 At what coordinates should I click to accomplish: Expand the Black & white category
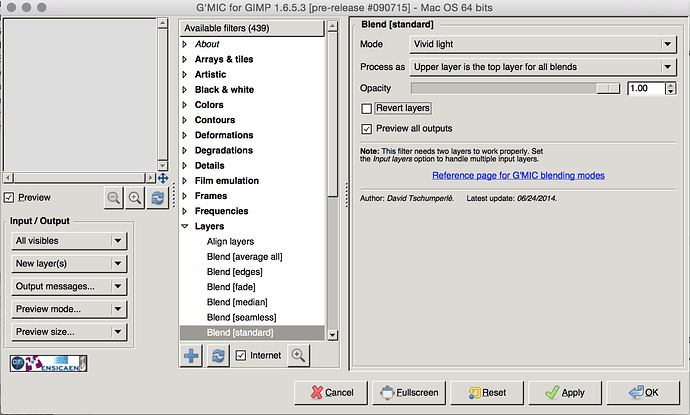[x=185, y=90]
